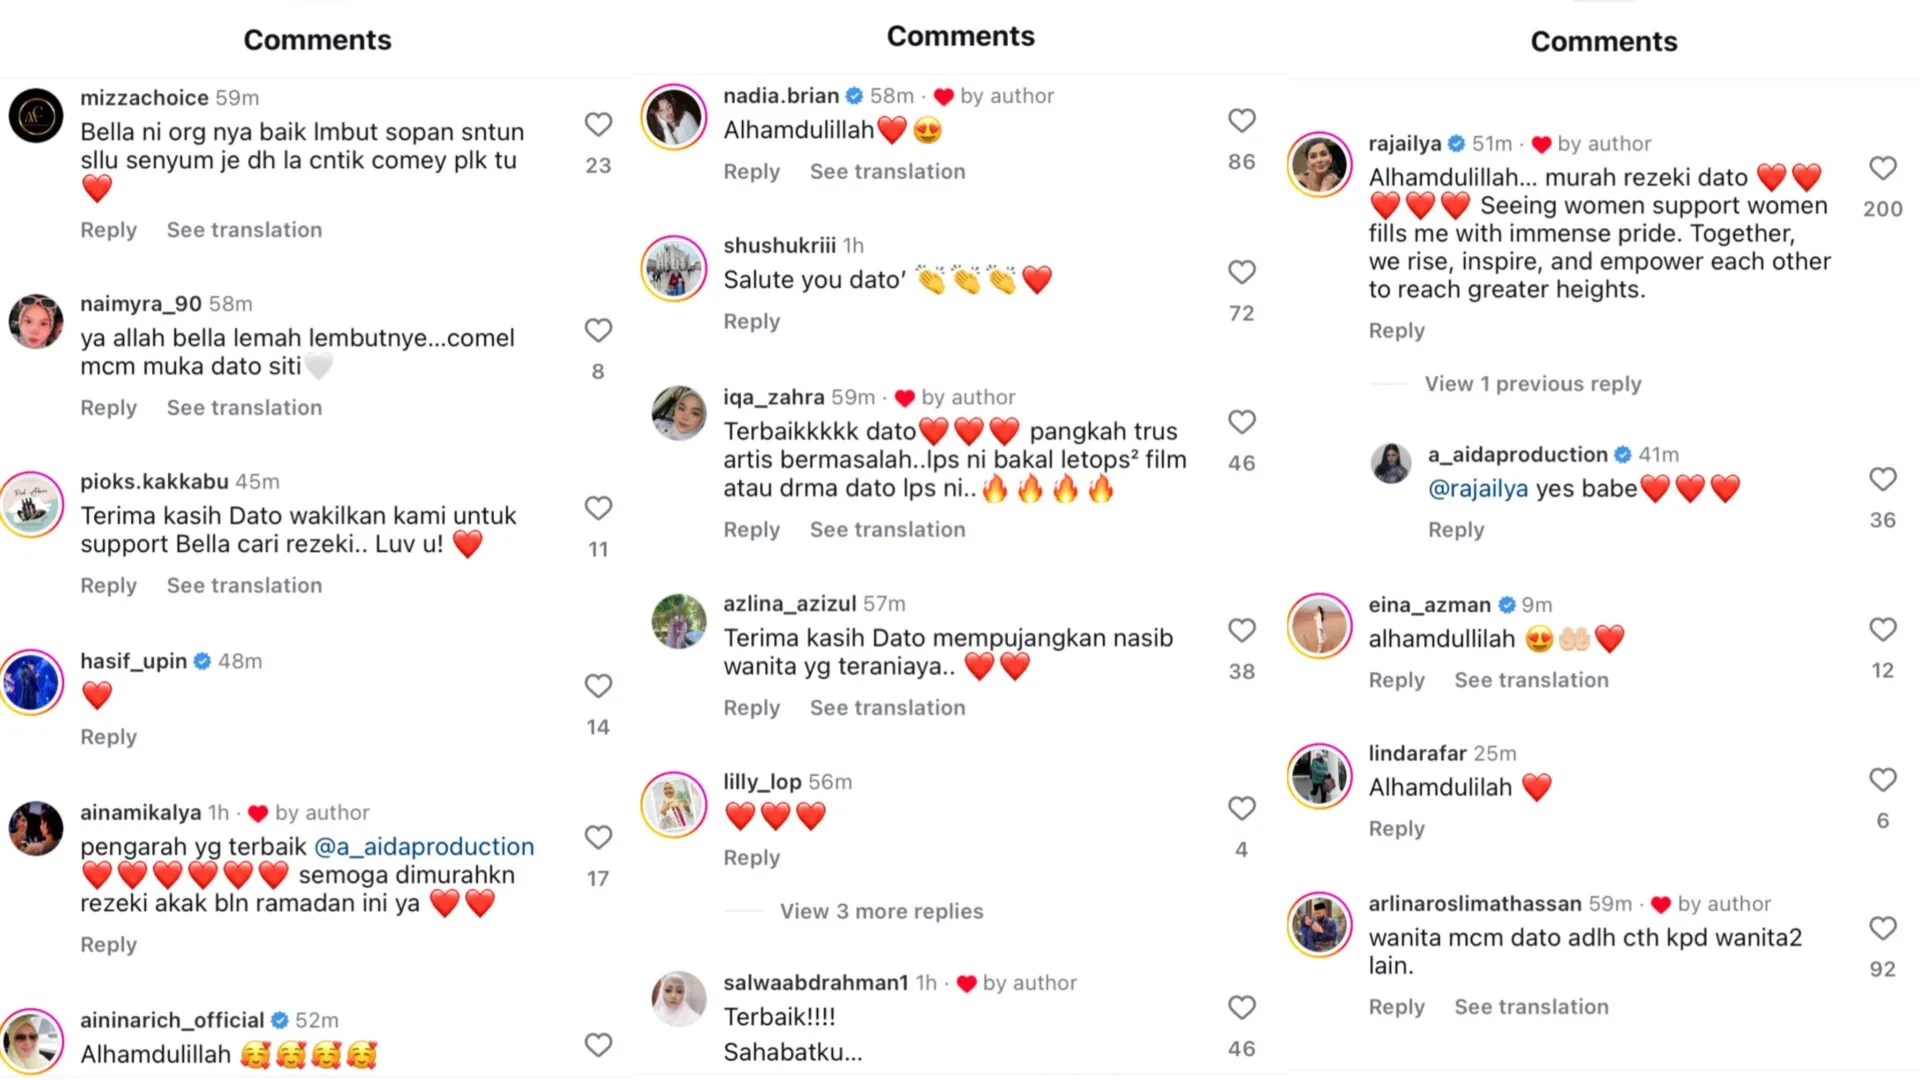1920x1080 pixels.
Task: Toggle like on hasif_upin's heart comment
Action: (x=598, y=687)
